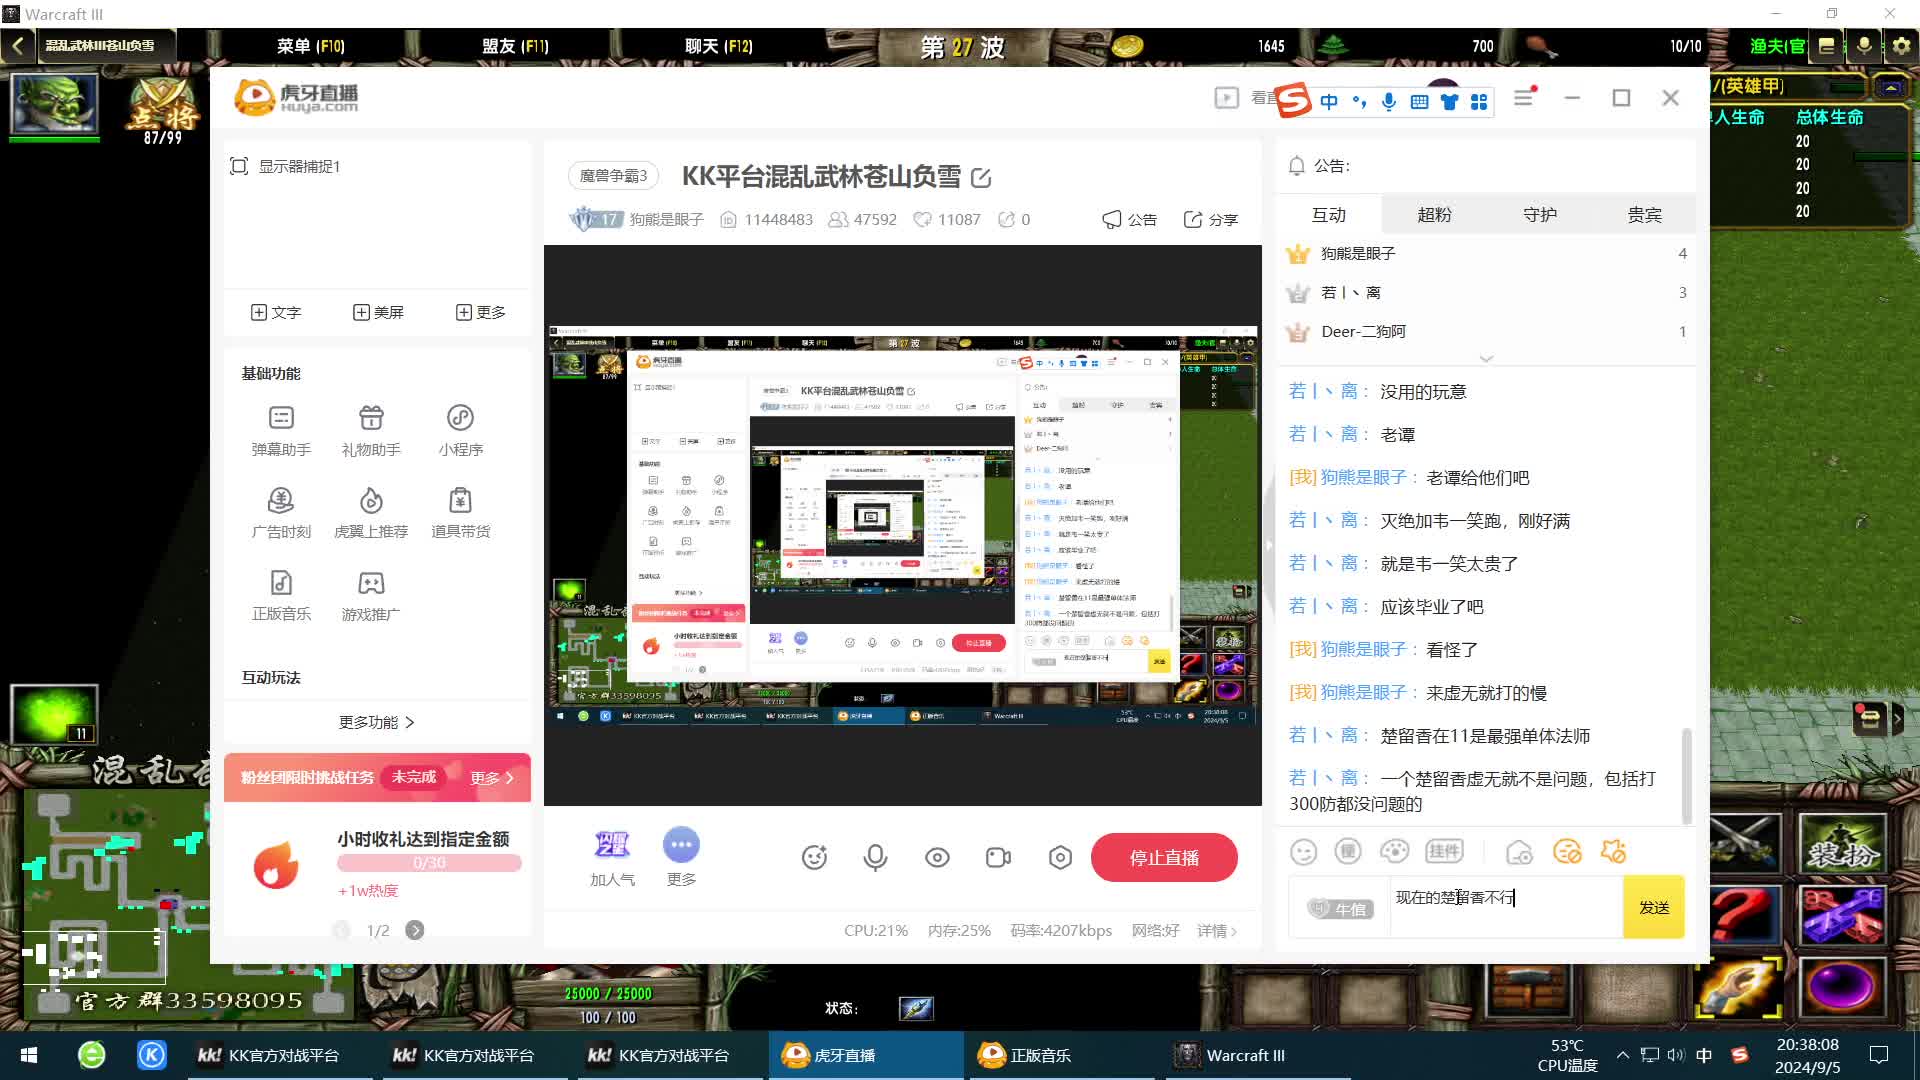Click the hourly gift progress bar 0/30
The height and width of the screenshot is (1080, 1920).
429,863
